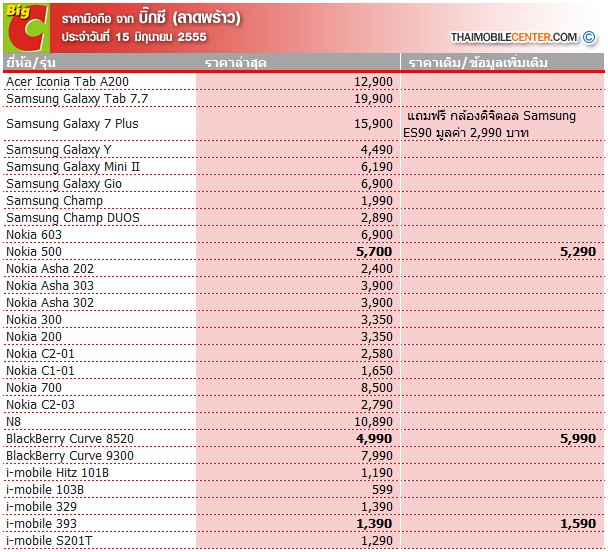Select i-mobile 329 model name
Screen dimensions: 608x552
[x=41, y=507]
